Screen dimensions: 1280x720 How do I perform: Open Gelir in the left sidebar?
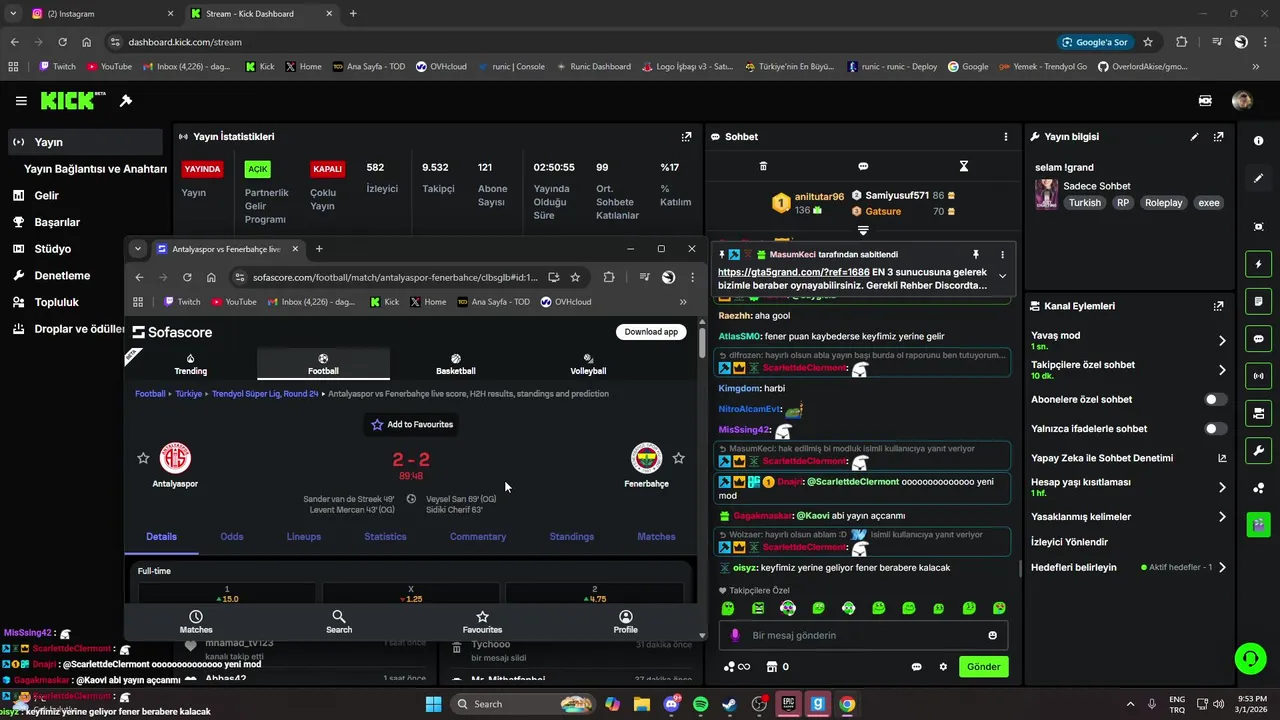(46, 196)
